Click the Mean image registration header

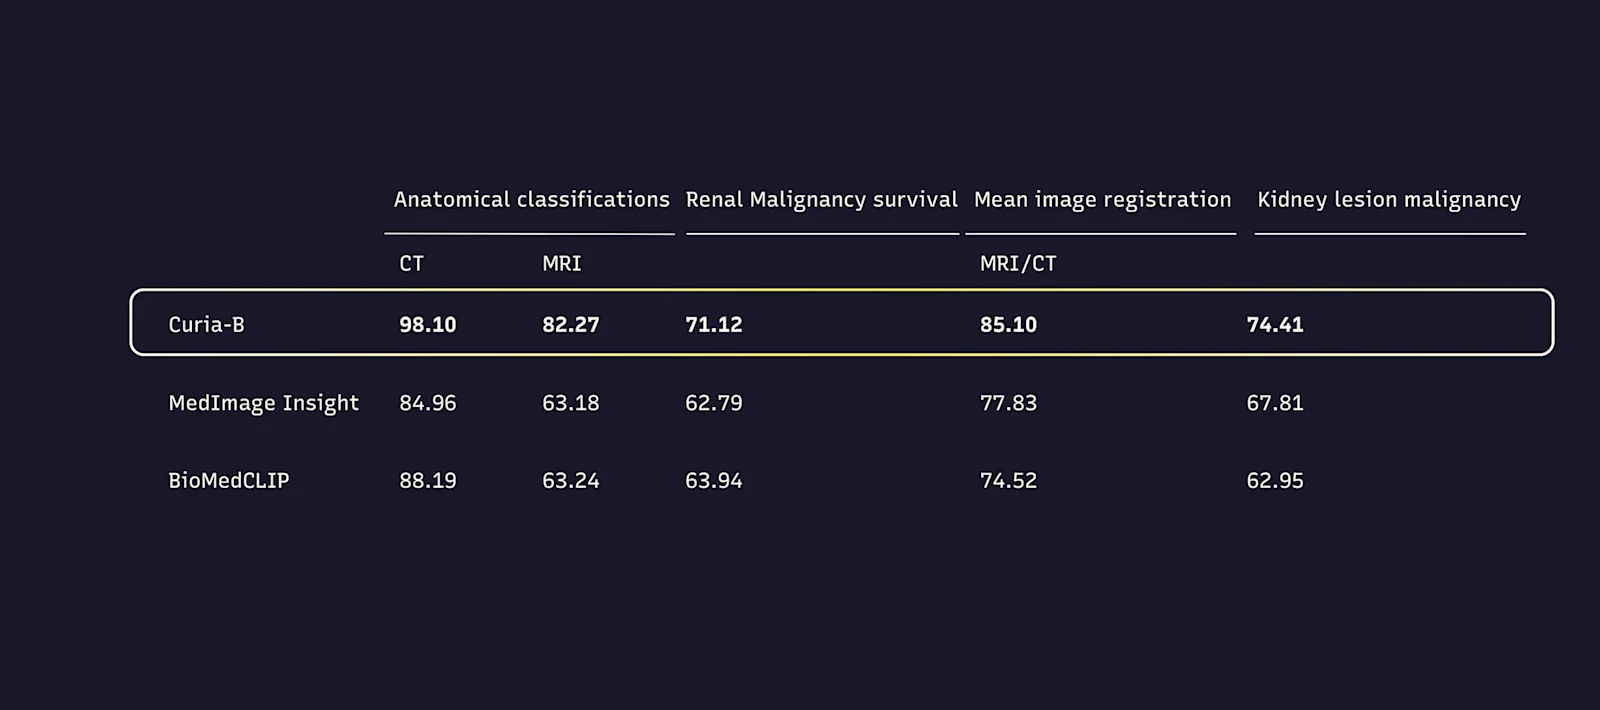(x=1103, y=200)
